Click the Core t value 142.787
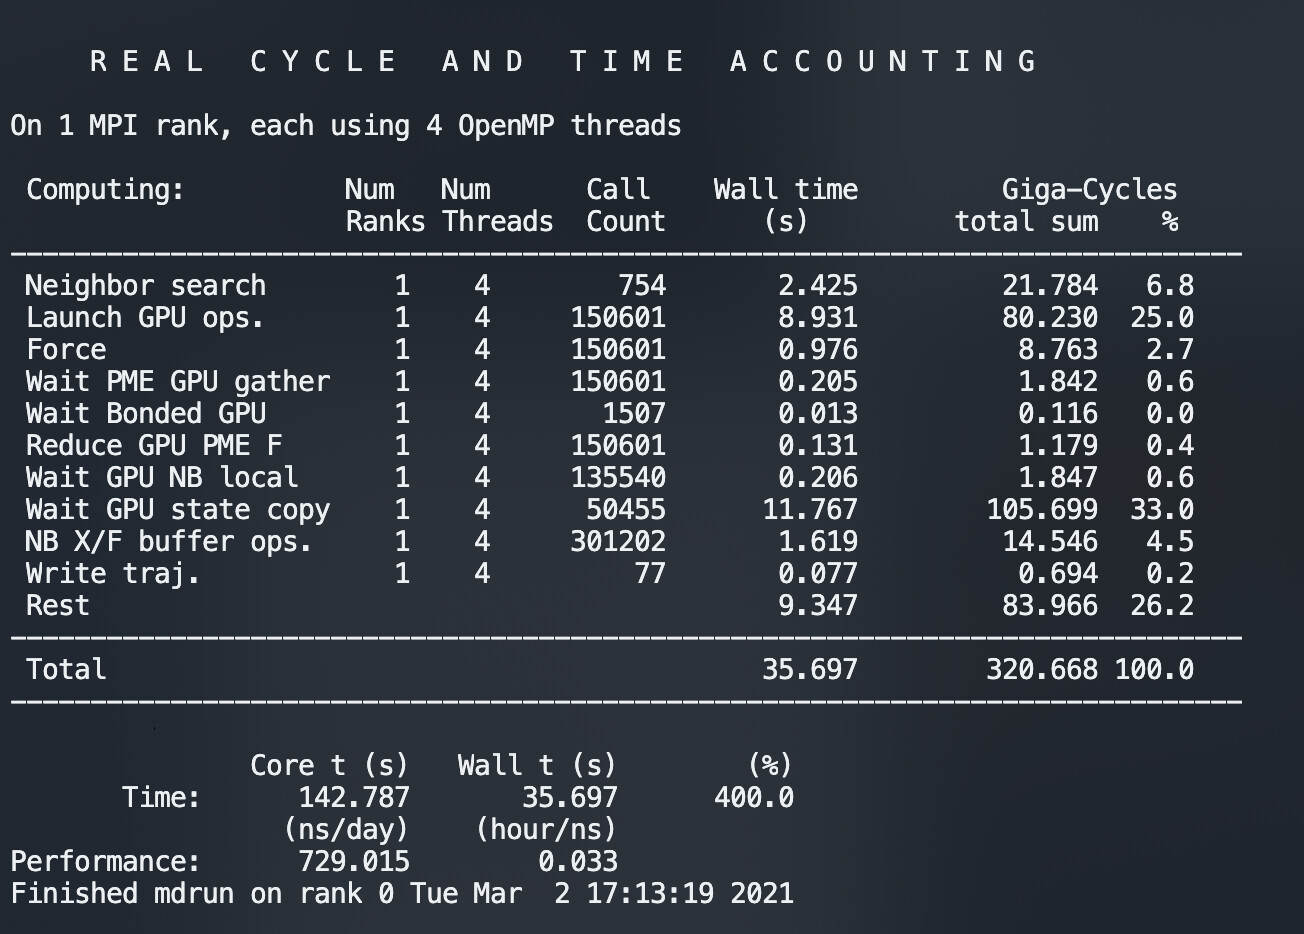This screenshot has width=1304, height=934. (x=354, y=797)
